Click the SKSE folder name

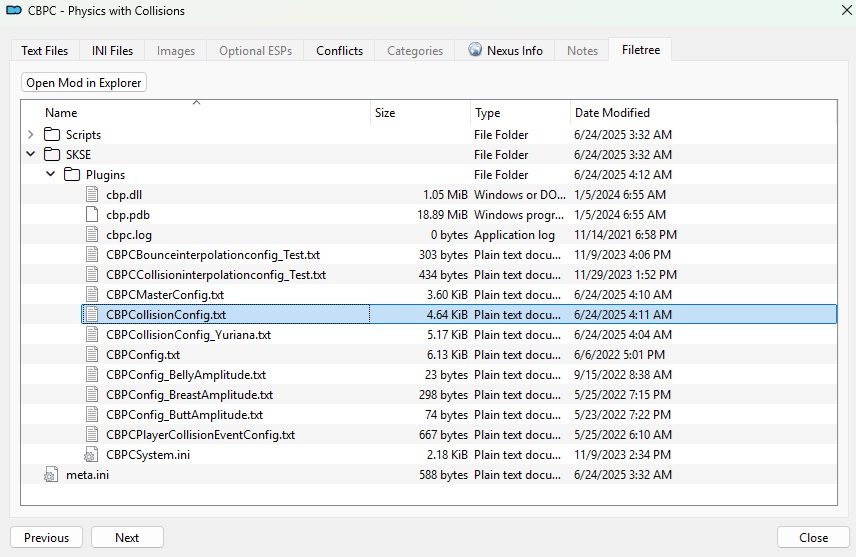click(x=79, y=155)
